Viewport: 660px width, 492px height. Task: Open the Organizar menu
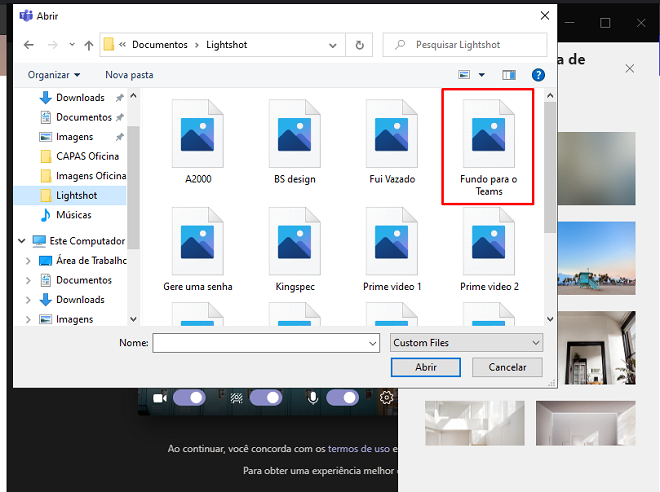(54, 75)
